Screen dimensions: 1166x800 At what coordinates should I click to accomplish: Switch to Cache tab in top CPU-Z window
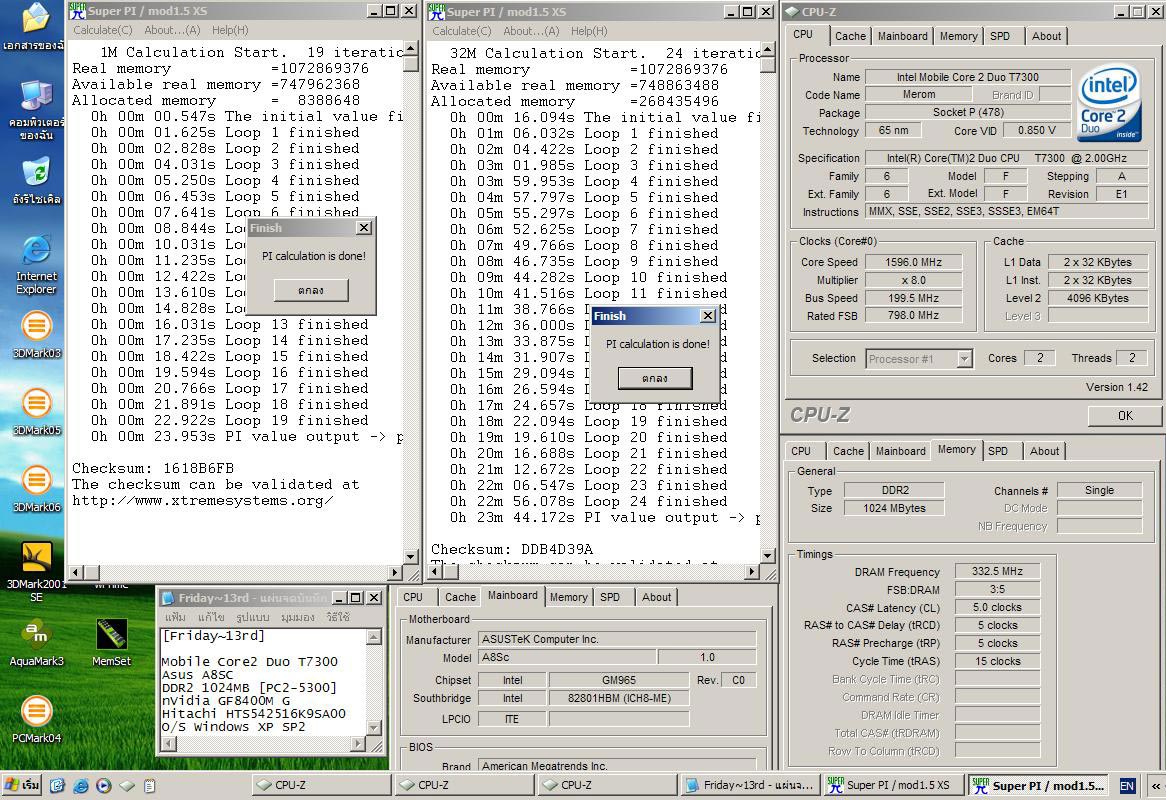pos(850,36)
